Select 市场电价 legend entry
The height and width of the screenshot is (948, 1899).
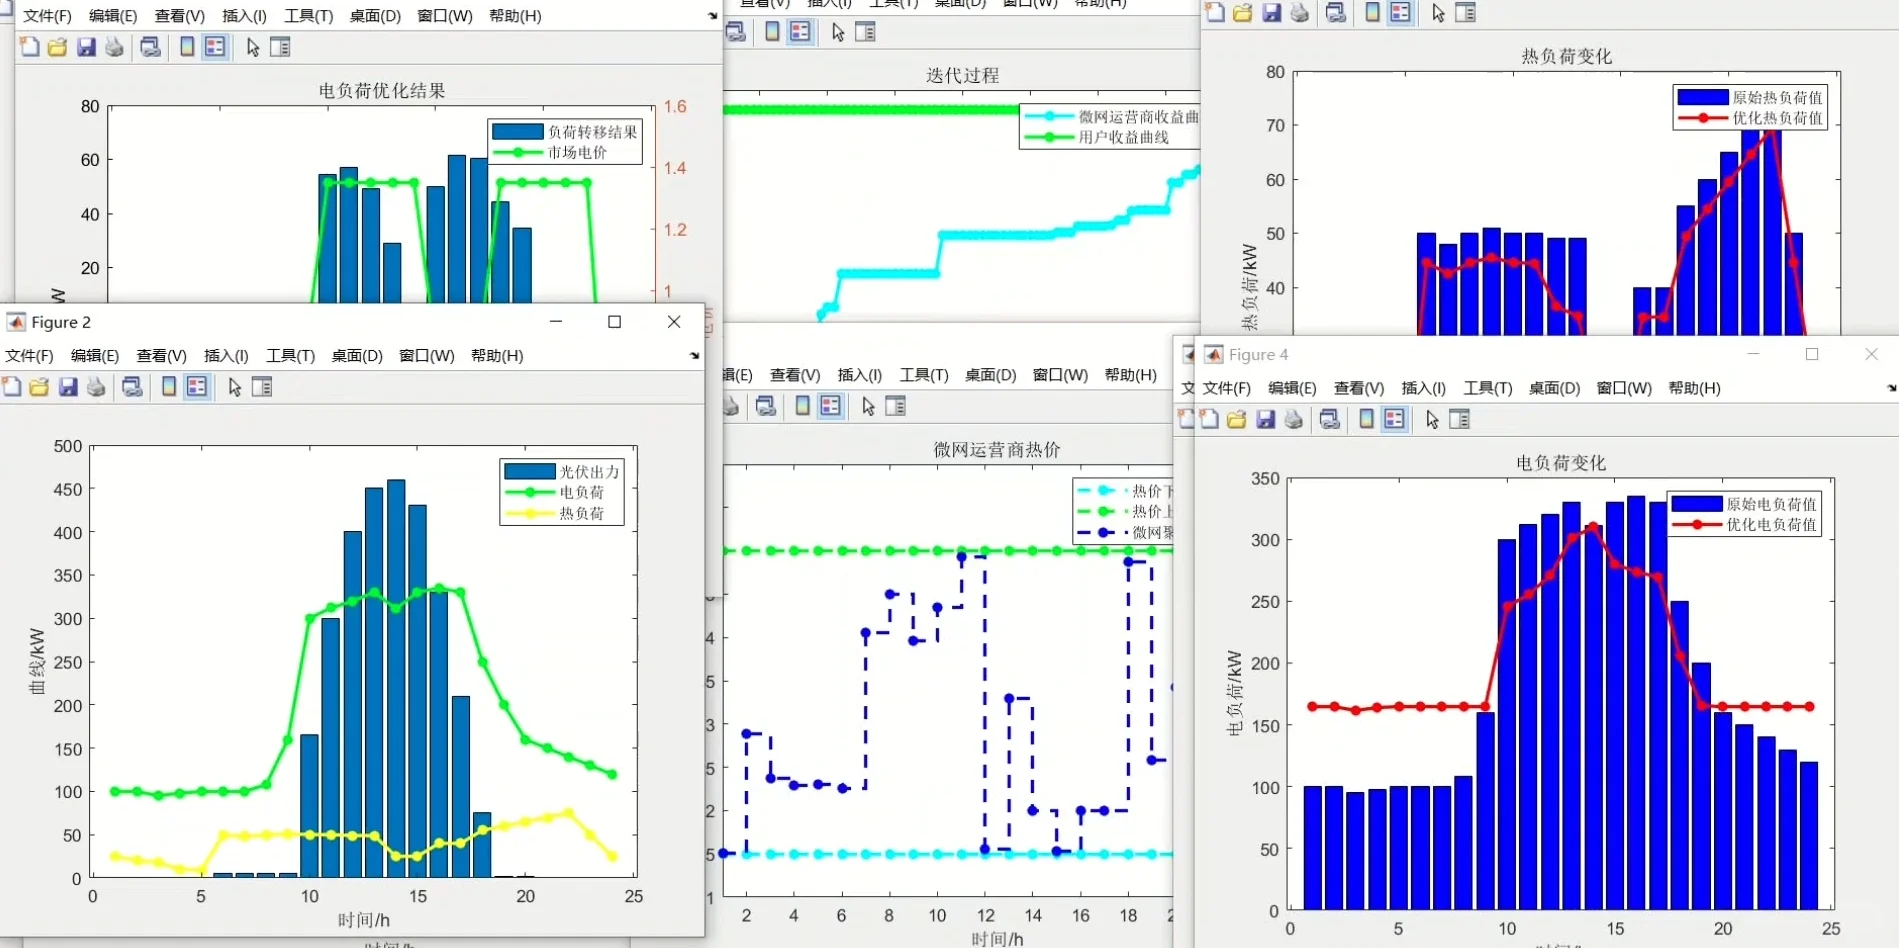[x=551, y=153]
